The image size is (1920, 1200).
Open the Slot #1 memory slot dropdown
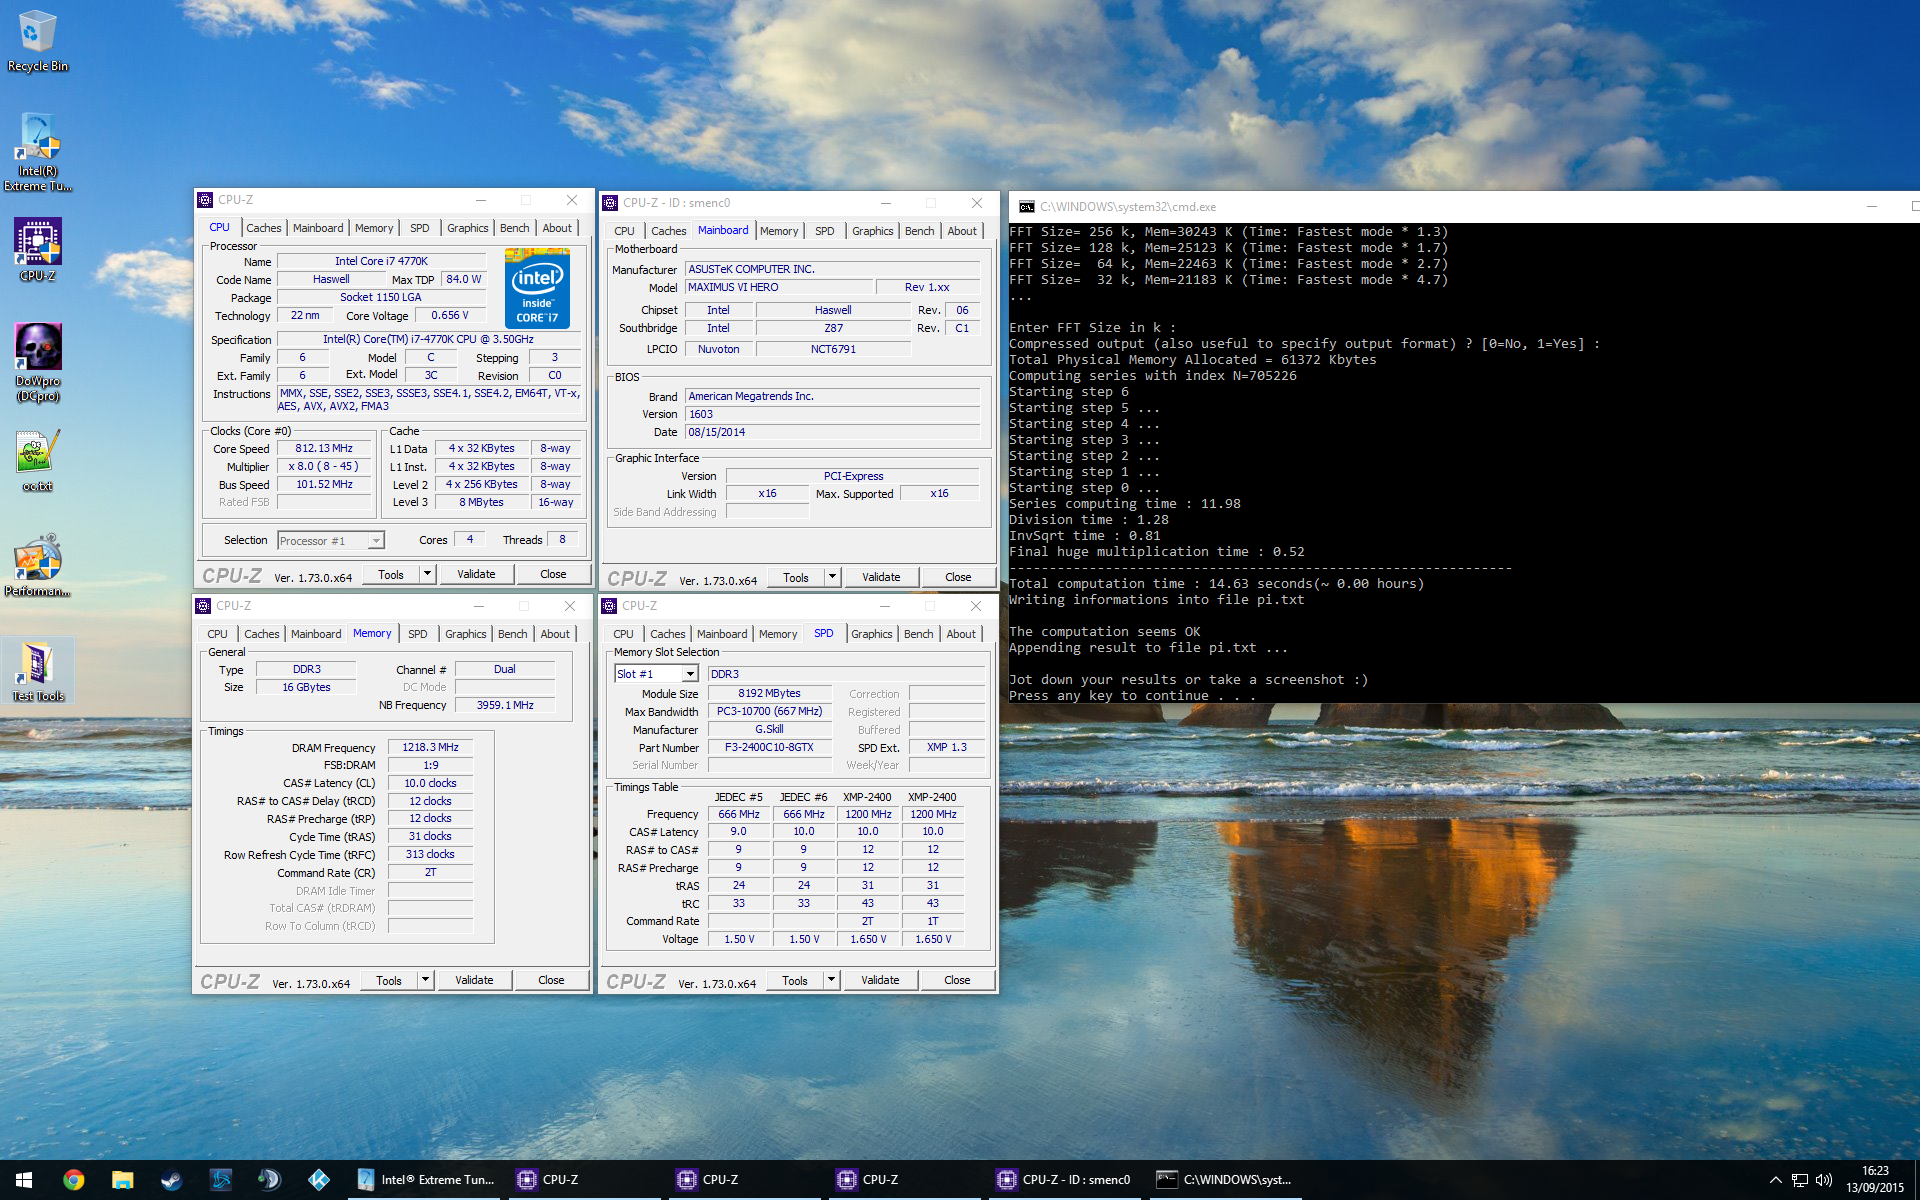click(x=656, y=674)
